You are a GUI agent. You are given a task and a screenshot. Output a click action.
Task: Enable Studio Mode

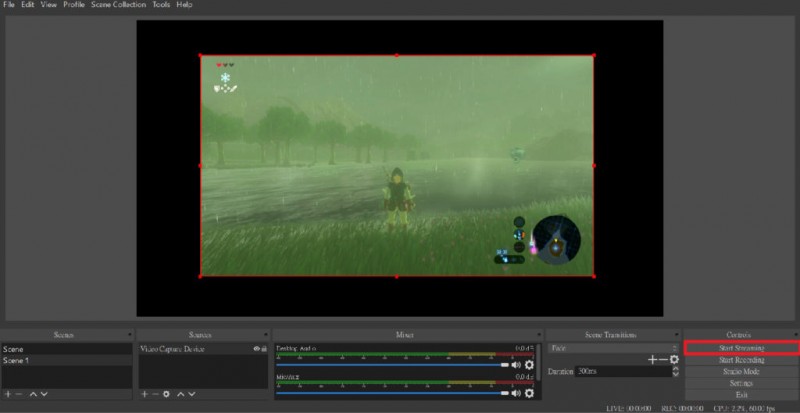coord(741,372)
